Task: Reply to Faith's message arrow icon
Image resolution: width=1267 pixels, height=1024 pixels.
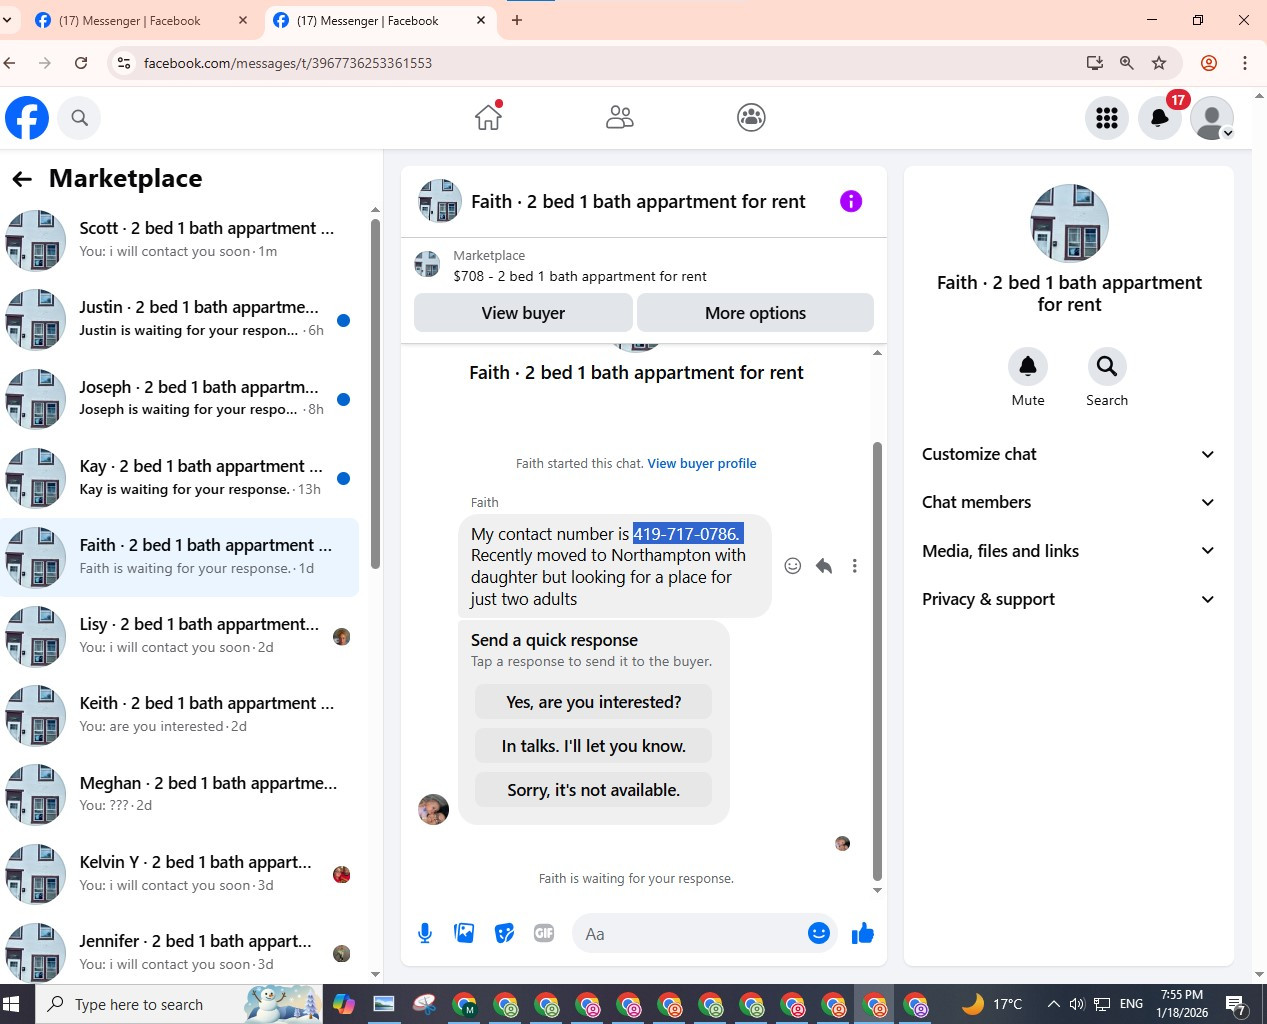Action: [824, 566]
